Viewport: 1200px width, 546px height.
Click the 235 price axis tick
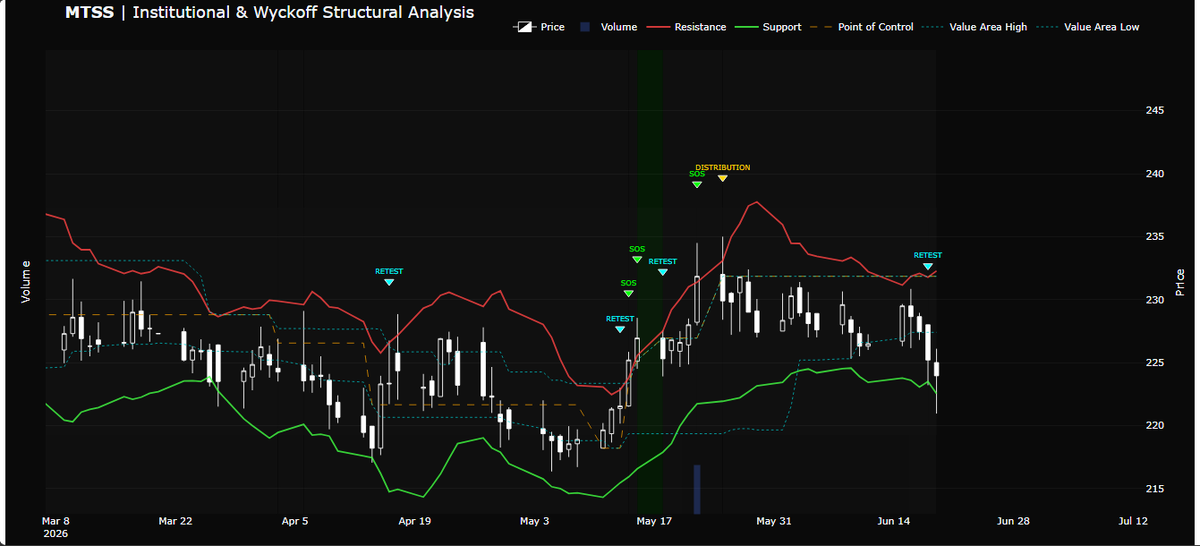coord(1155,237)
